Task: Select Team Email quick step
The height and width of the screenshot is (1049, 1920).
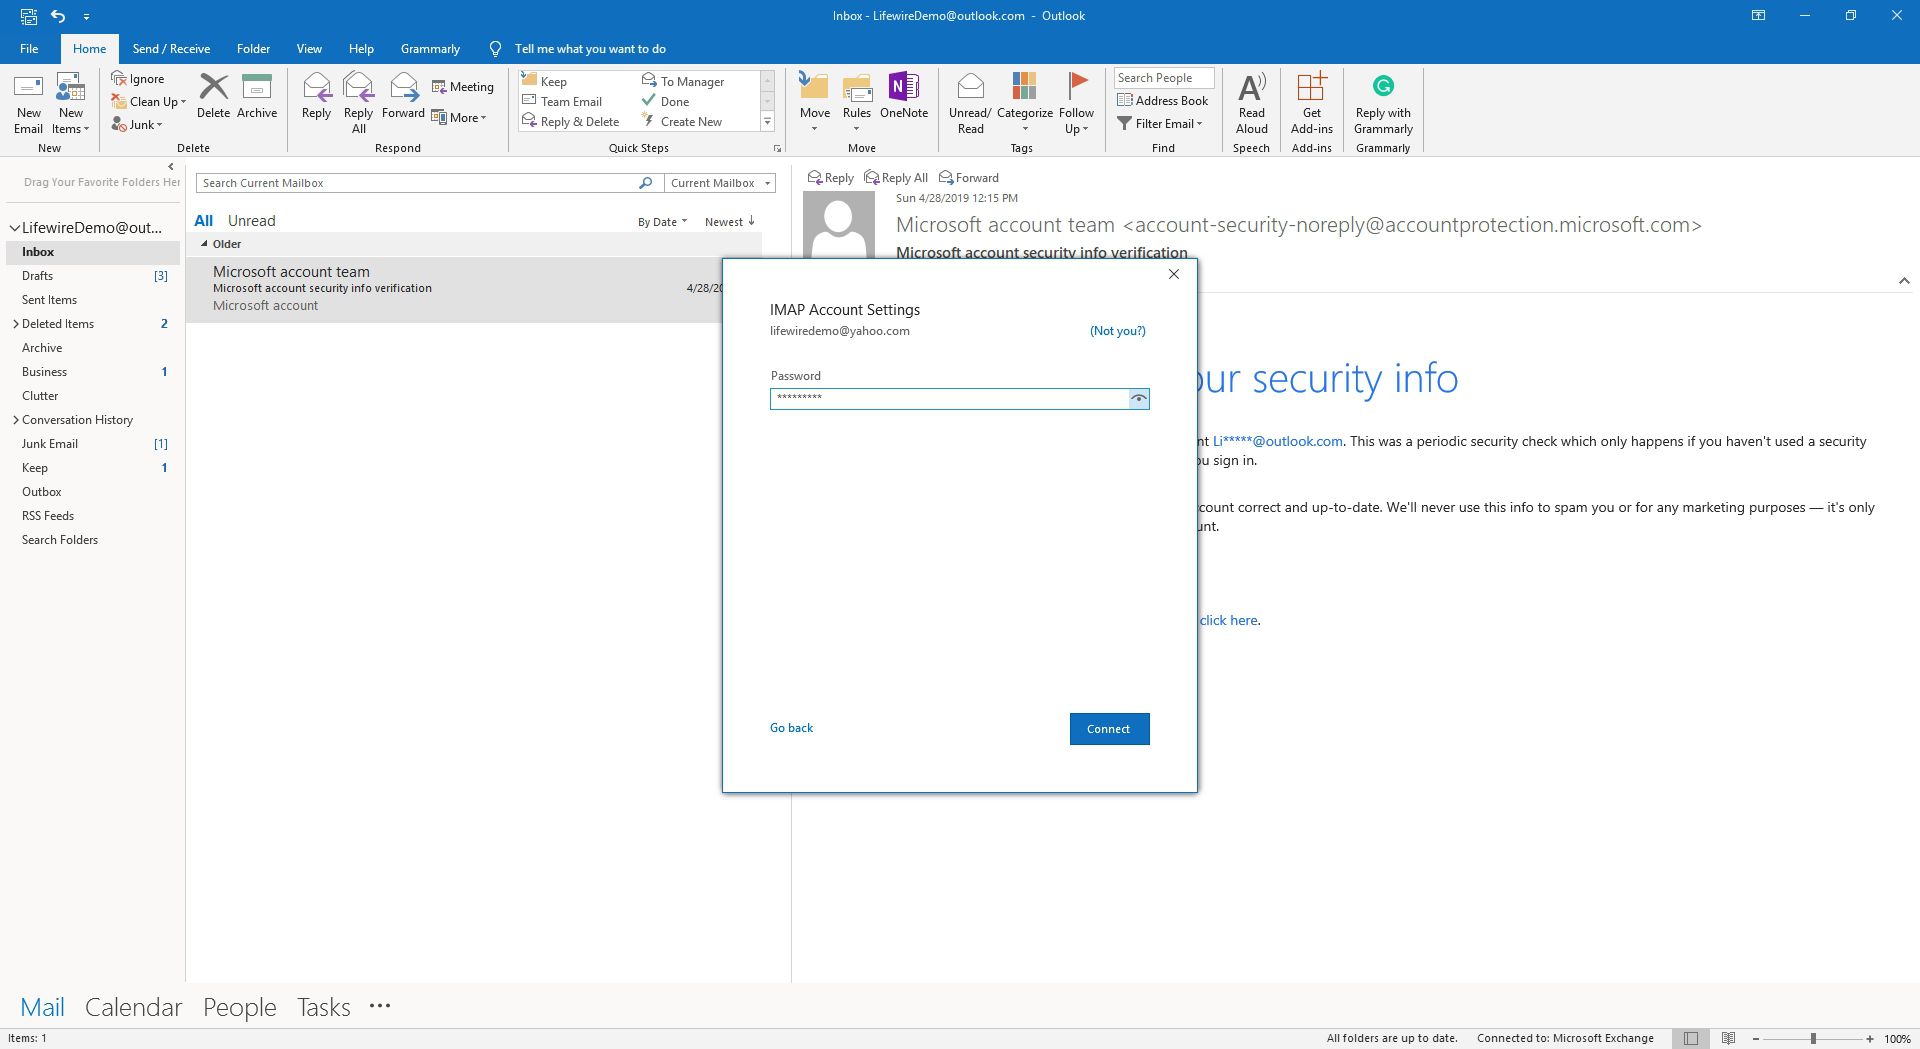Action: point(562,101)
